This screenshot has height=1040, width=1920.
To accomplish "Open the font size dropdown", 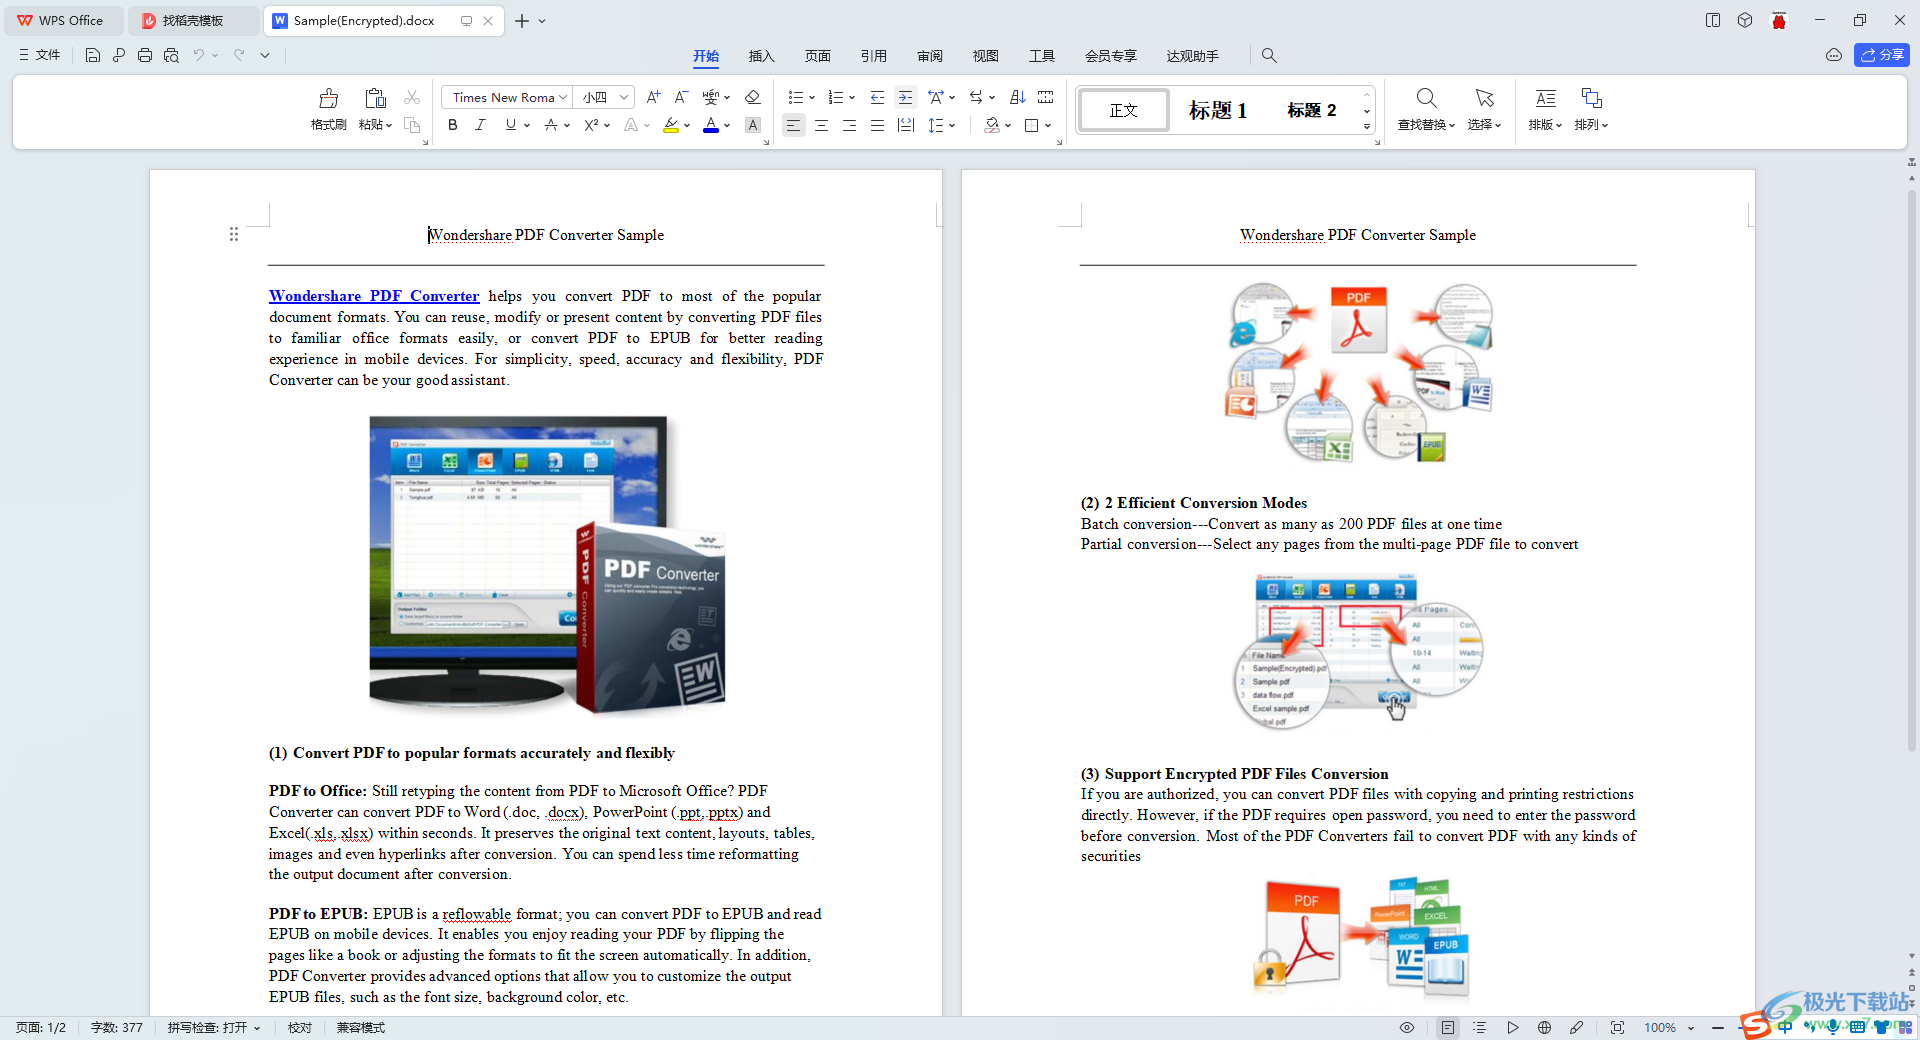I will coord(624,97).
